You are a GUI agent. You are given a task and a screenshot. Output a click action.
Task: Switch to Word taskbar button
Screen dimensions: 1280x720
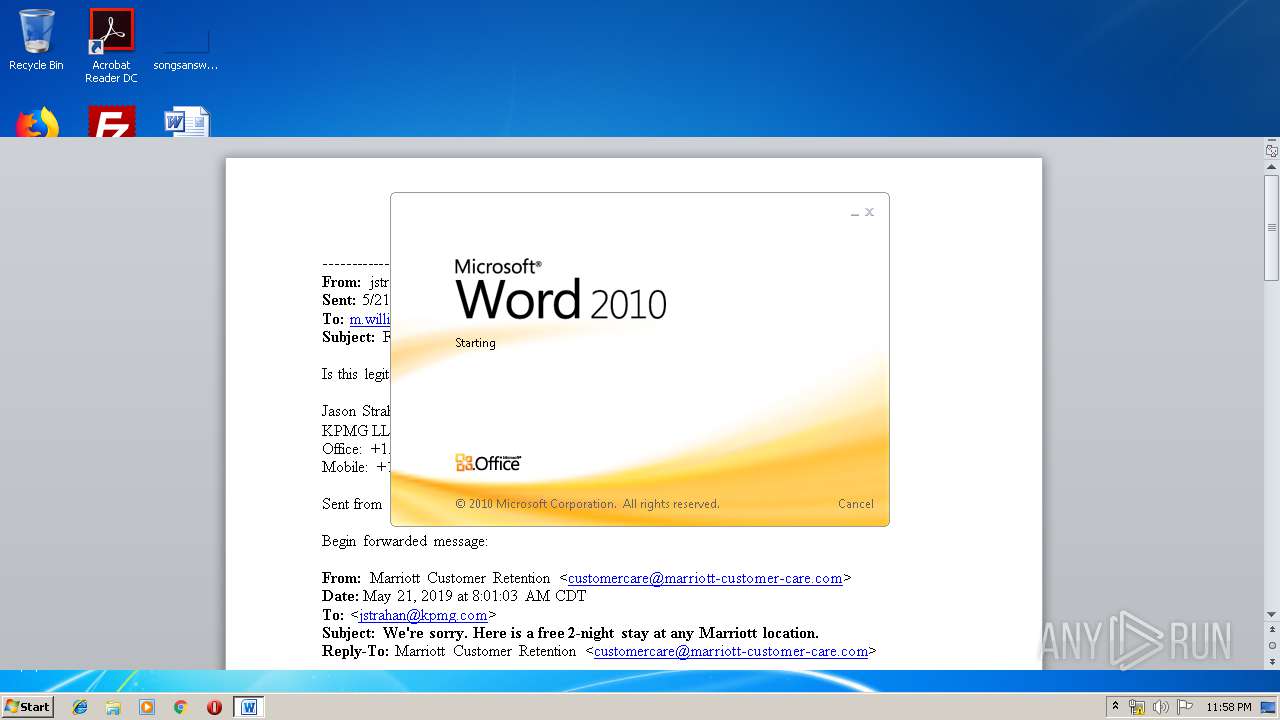(x=249, y=707)
